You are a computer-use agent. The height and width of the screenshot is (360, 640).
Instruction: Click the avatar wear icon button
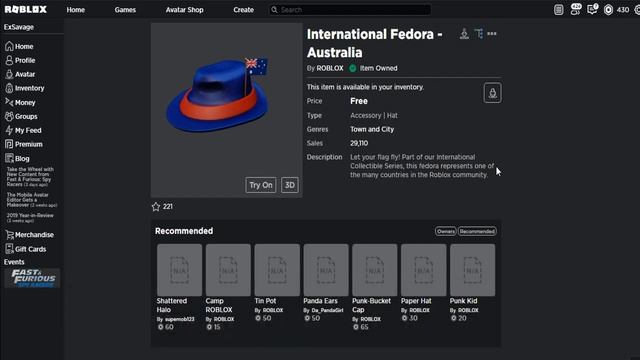[x=493, y=93]
